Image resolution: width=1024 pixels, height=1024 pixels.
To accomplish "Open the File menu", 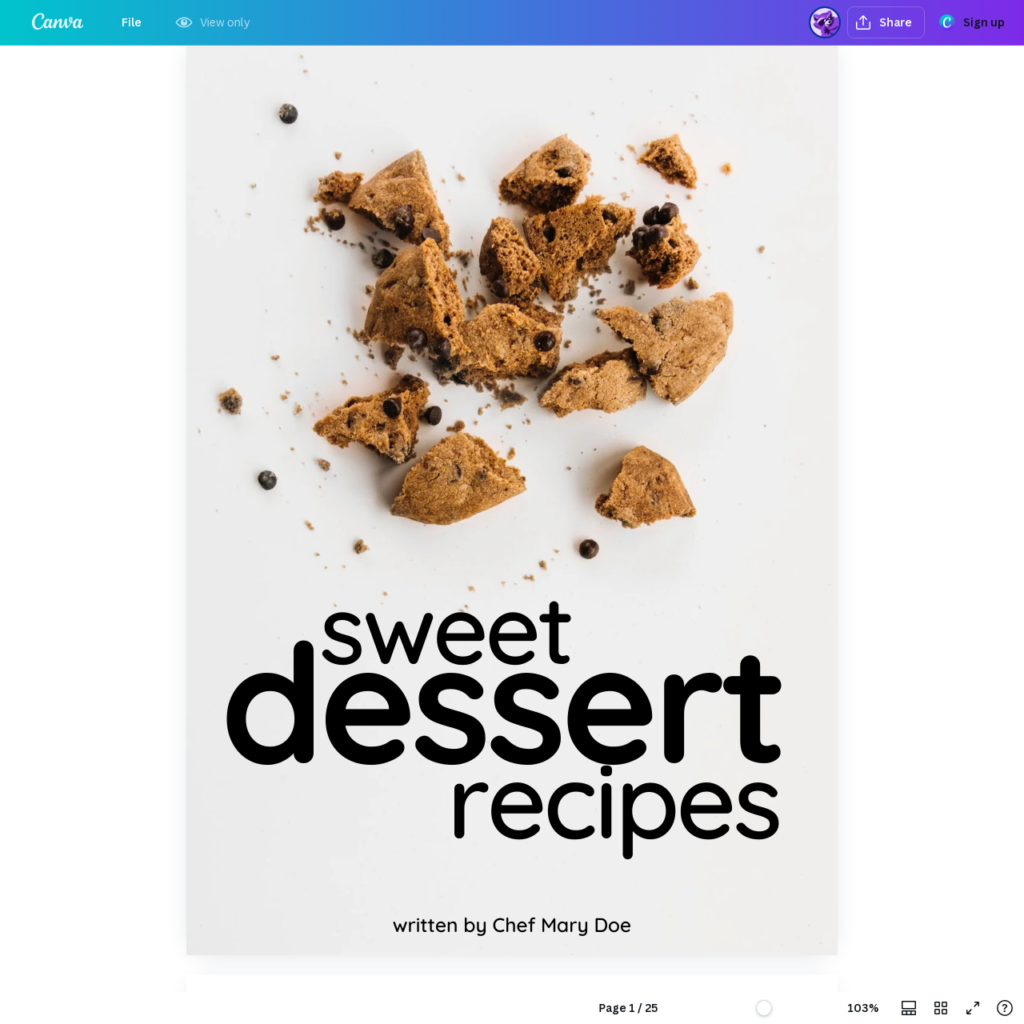I will tap(131, 22).
